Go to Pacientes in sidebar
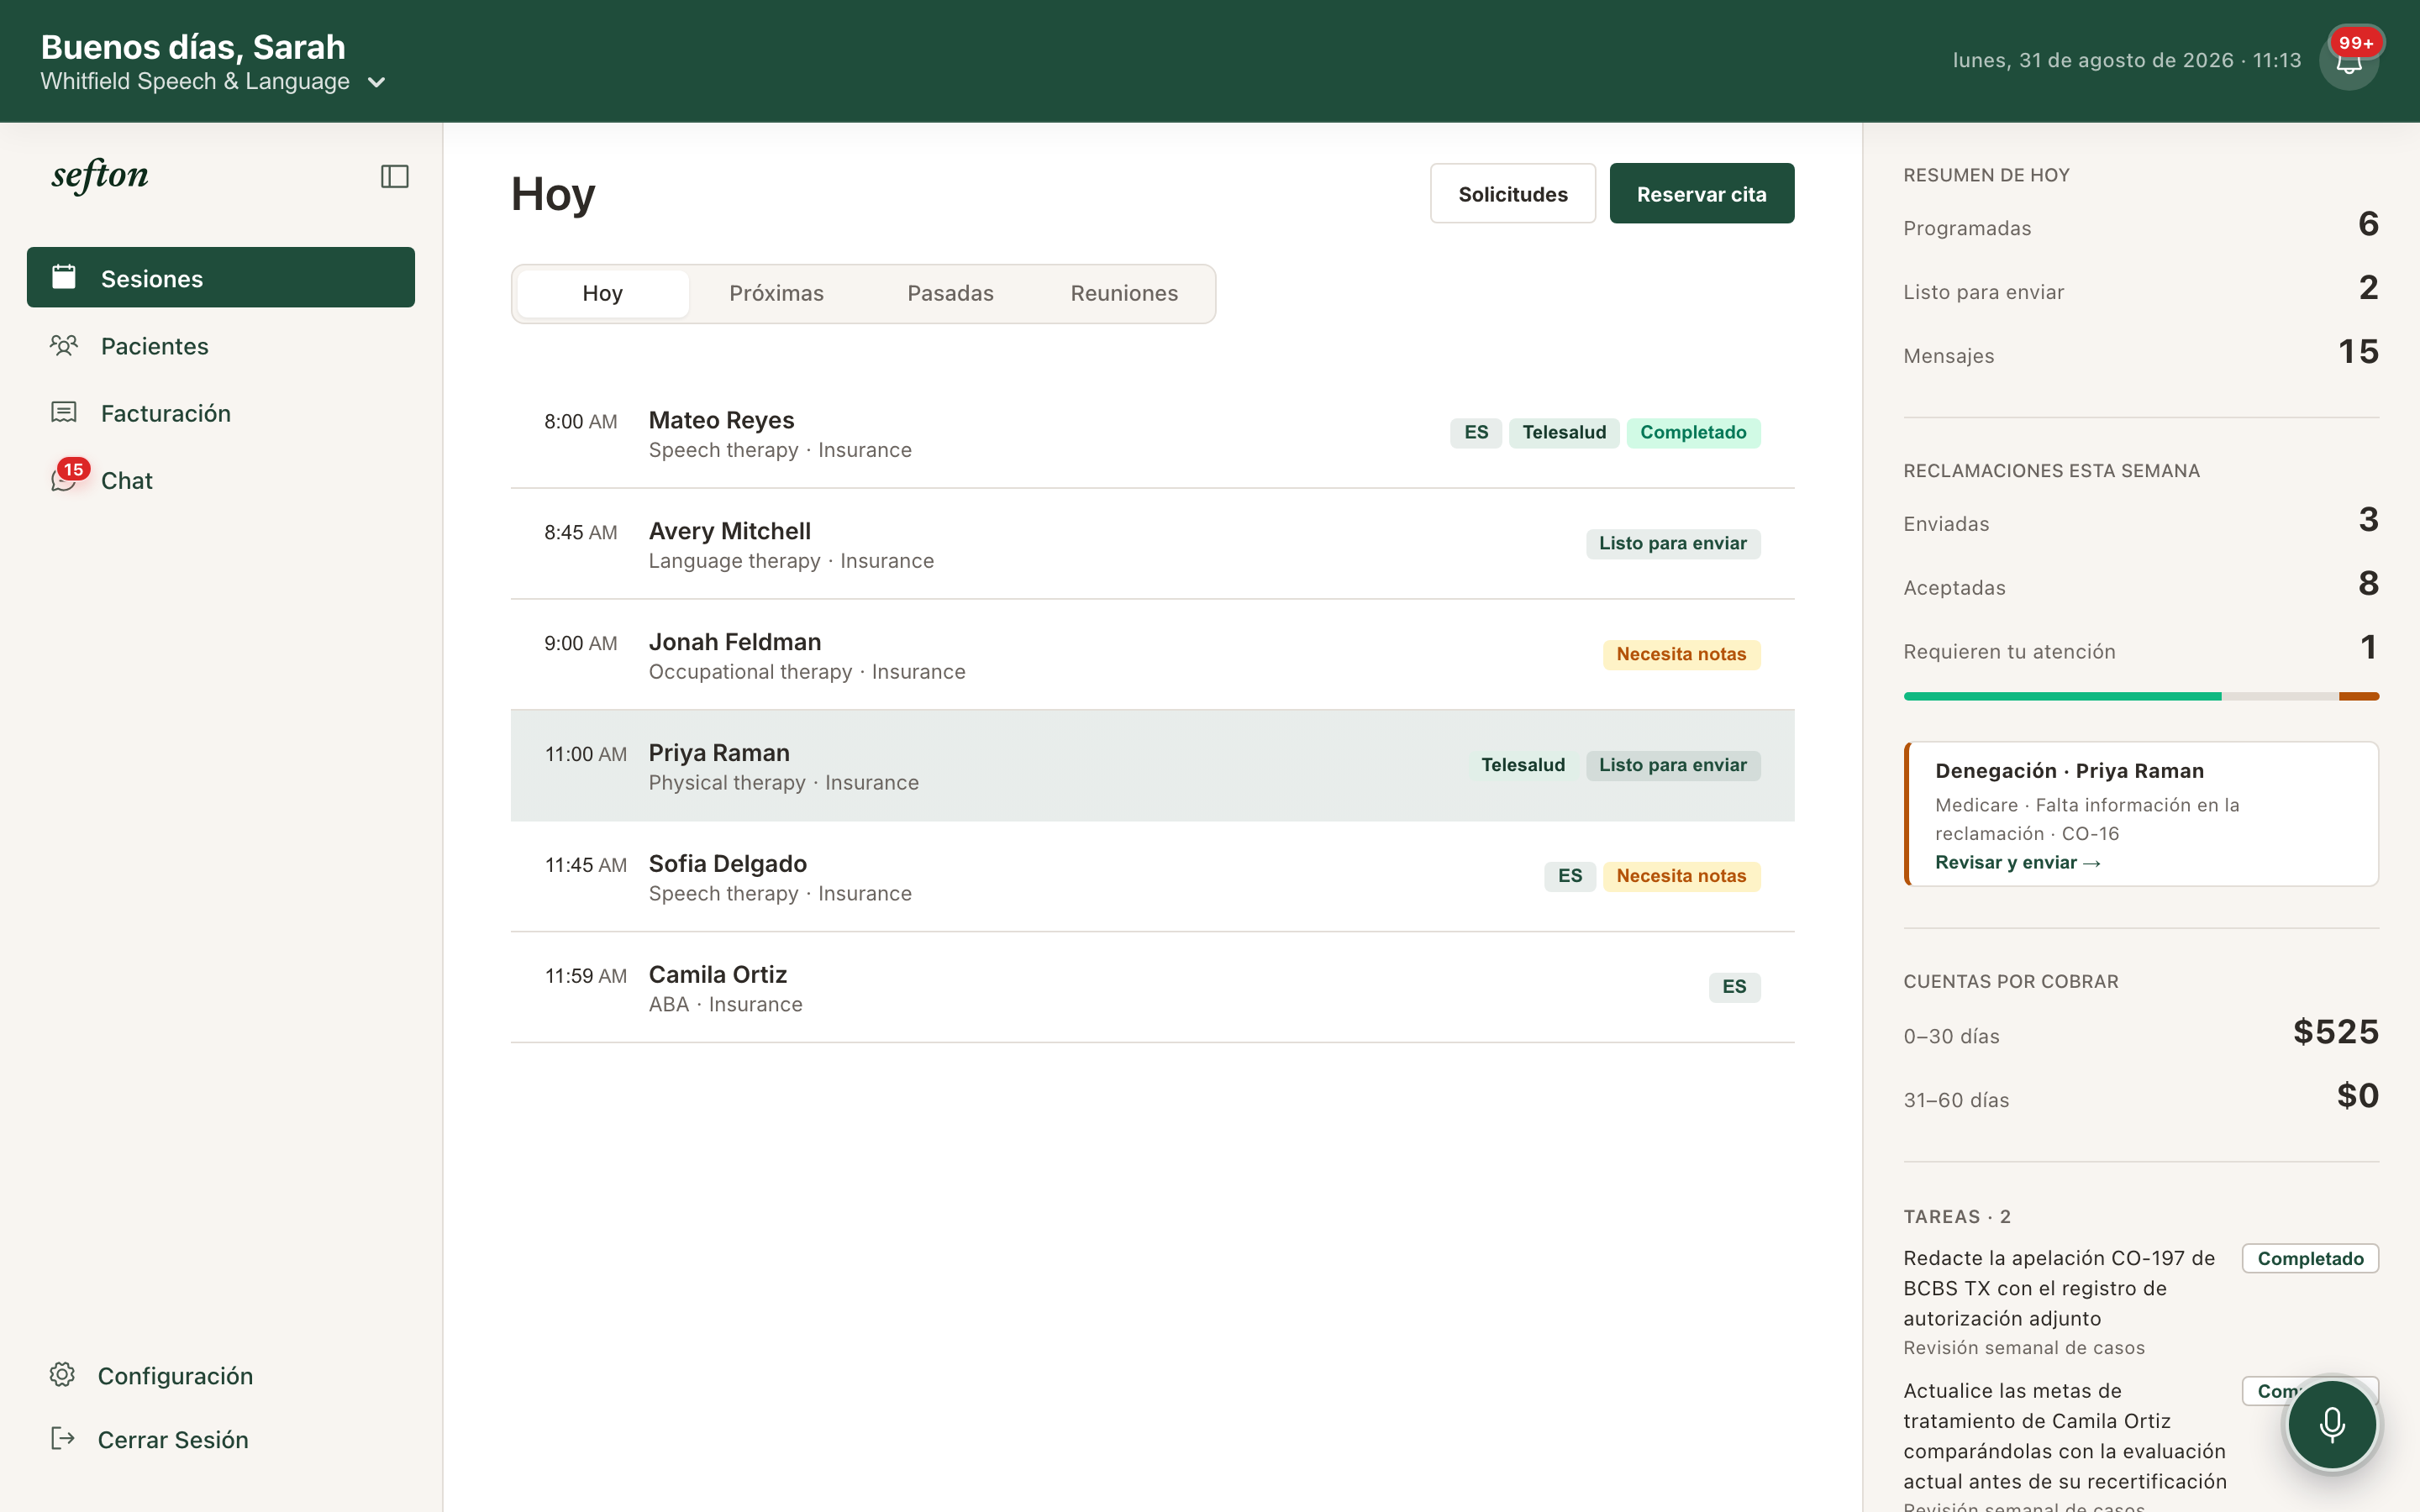Viewport: 2420px width, 1512px height. pos(221,346)
